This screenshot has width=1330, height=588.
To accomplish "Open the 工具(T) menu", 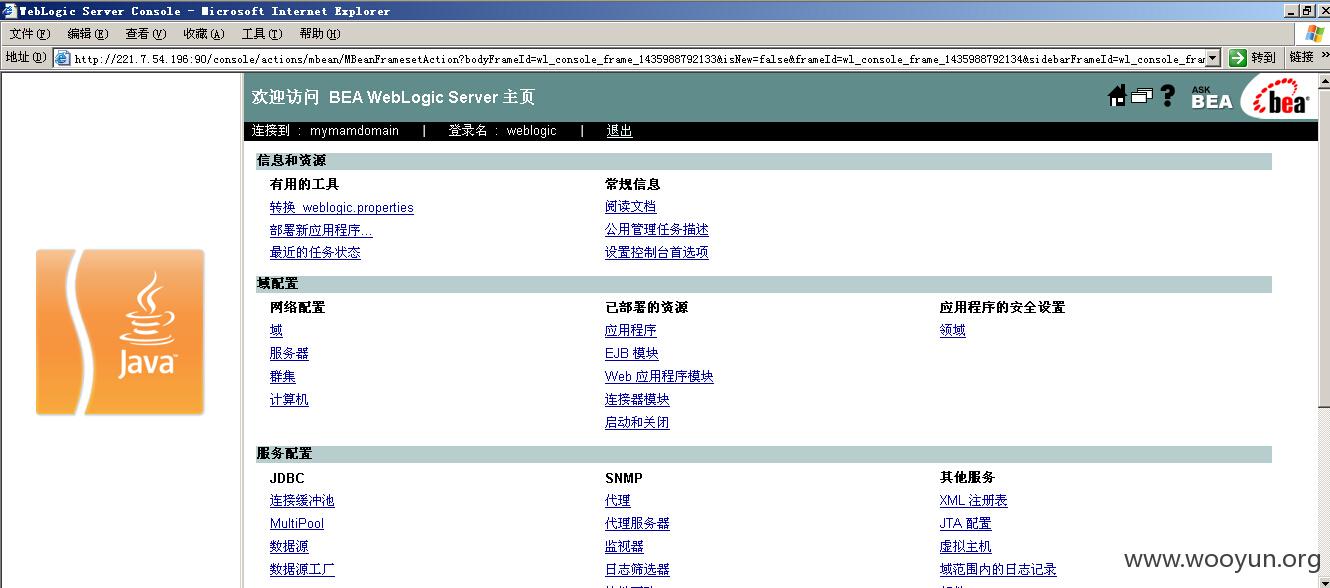I will [262, 33].
